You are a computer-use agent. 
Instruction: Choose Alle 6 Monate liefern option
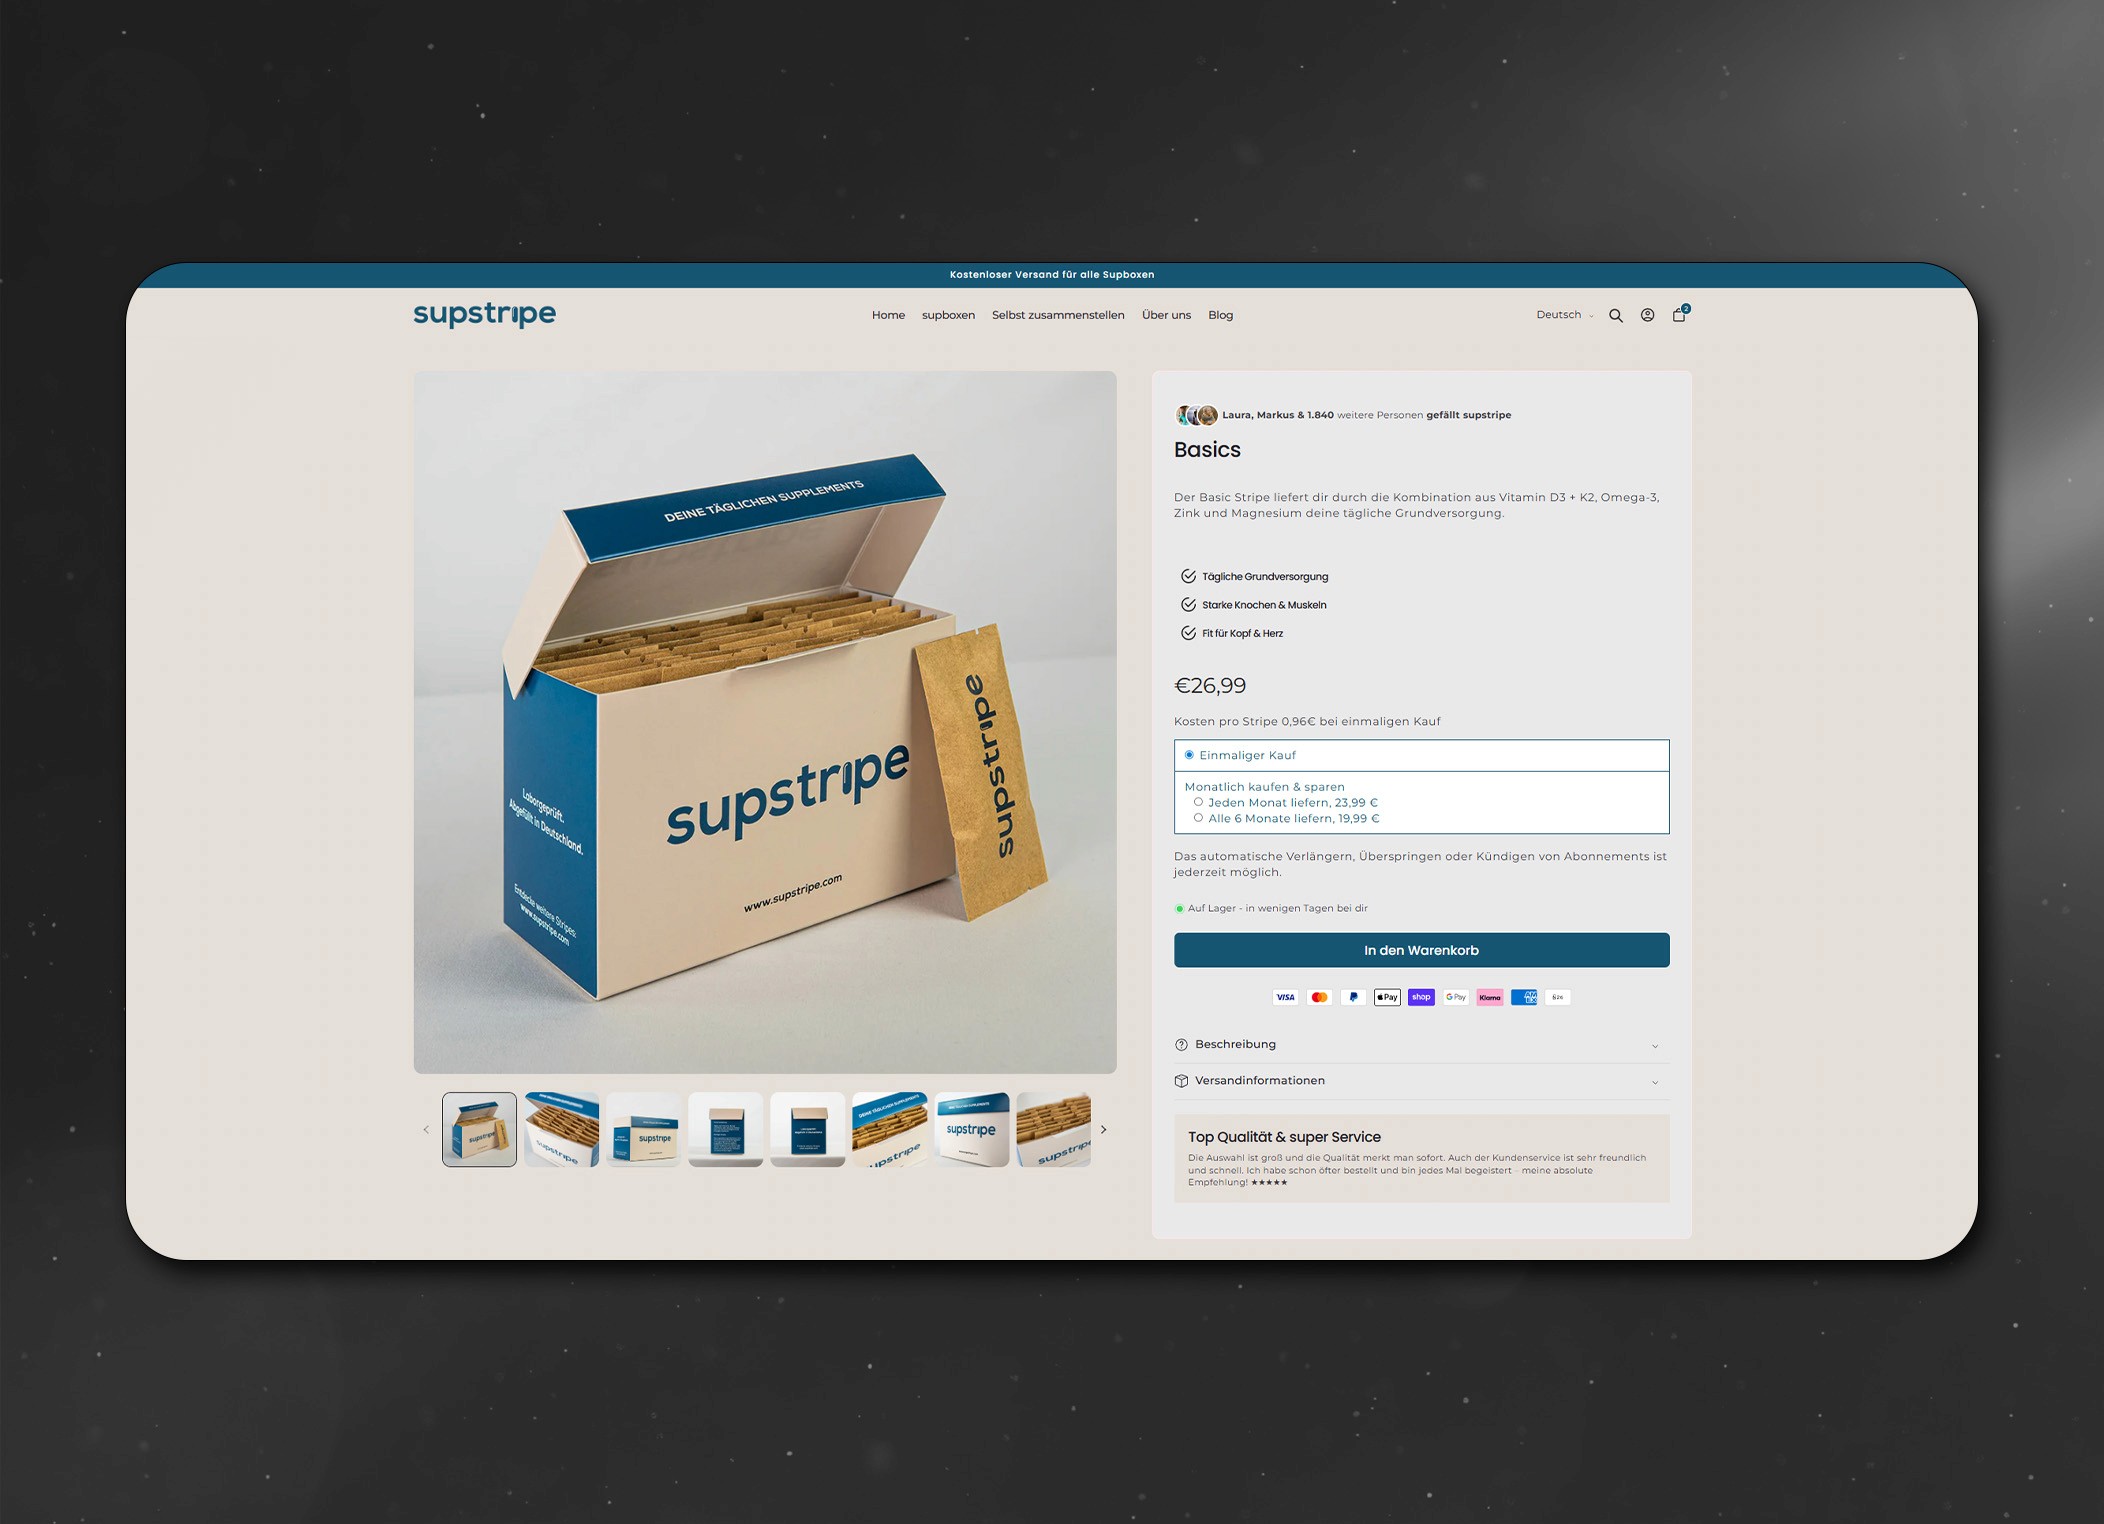click(1198, 818)
